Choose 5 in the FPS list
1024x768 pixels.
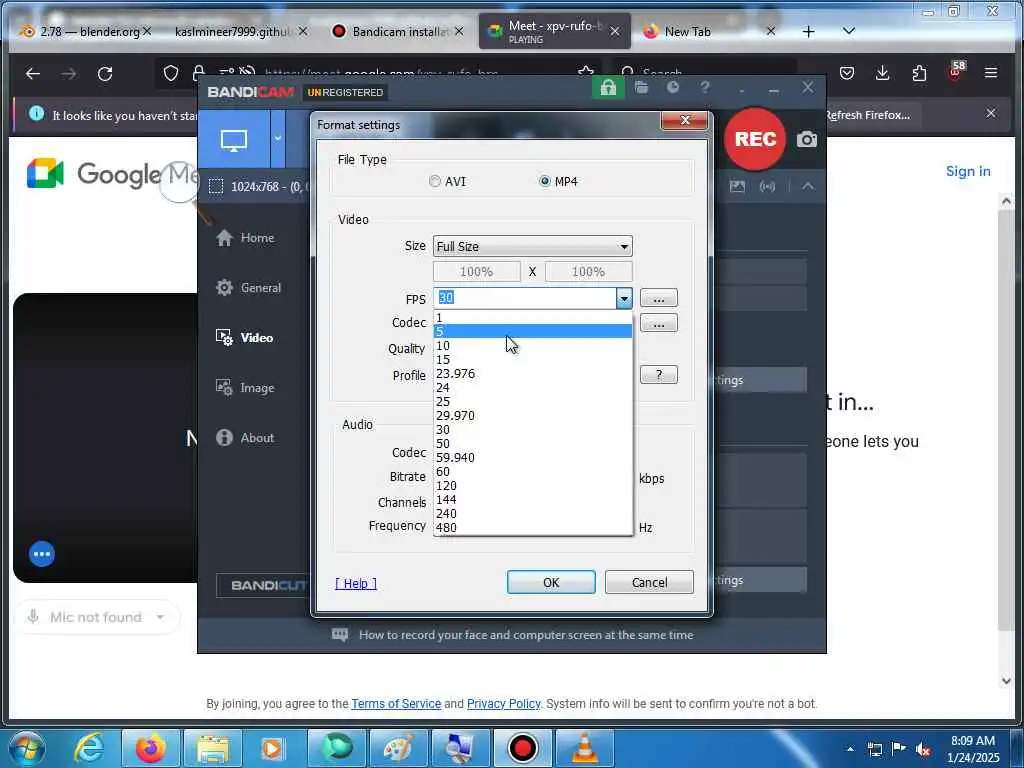pyautogui.click(x=533, y=332)
